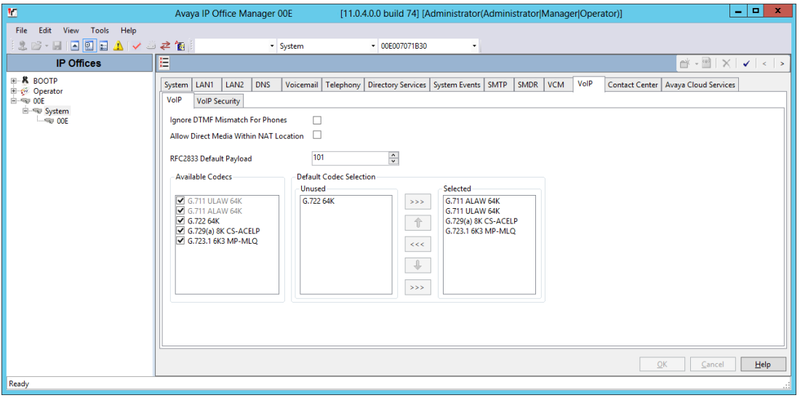Toggle G.711 ULAW 64K available codec checkbox
This screenshot has height=398, width=800.
(180, 201)
